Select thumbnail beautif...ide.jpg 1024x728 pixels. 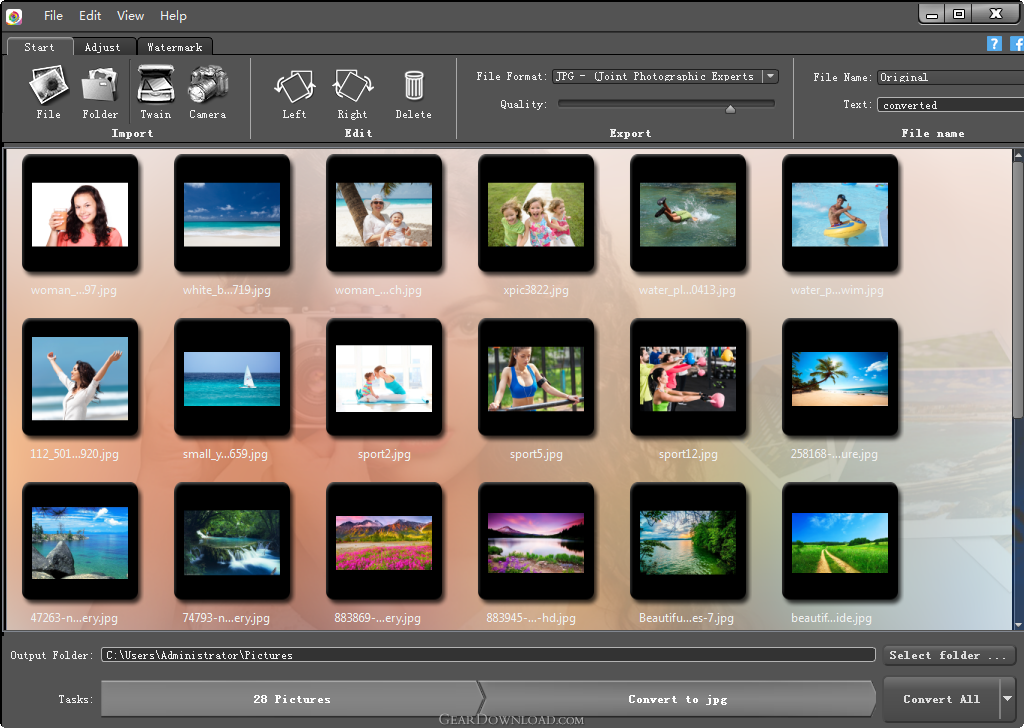[840, 542]
